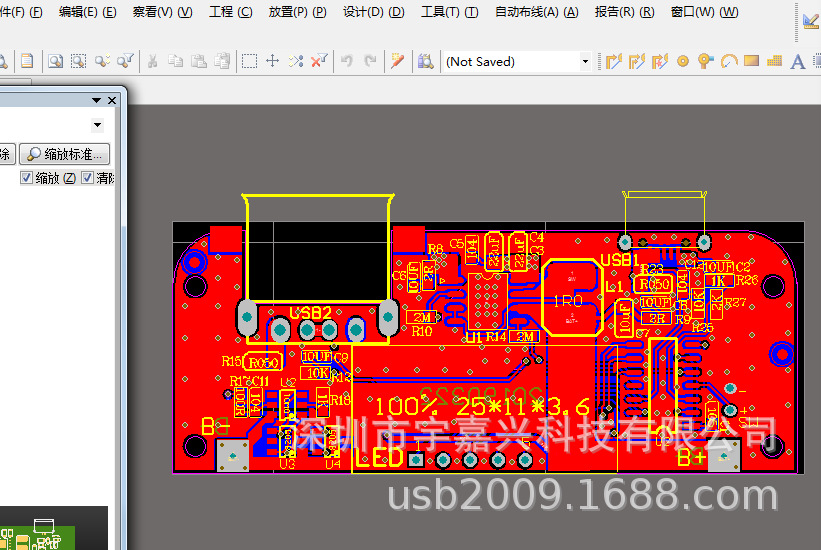
Task: Open the 工程(C) menu
Action: pos(230,12)
